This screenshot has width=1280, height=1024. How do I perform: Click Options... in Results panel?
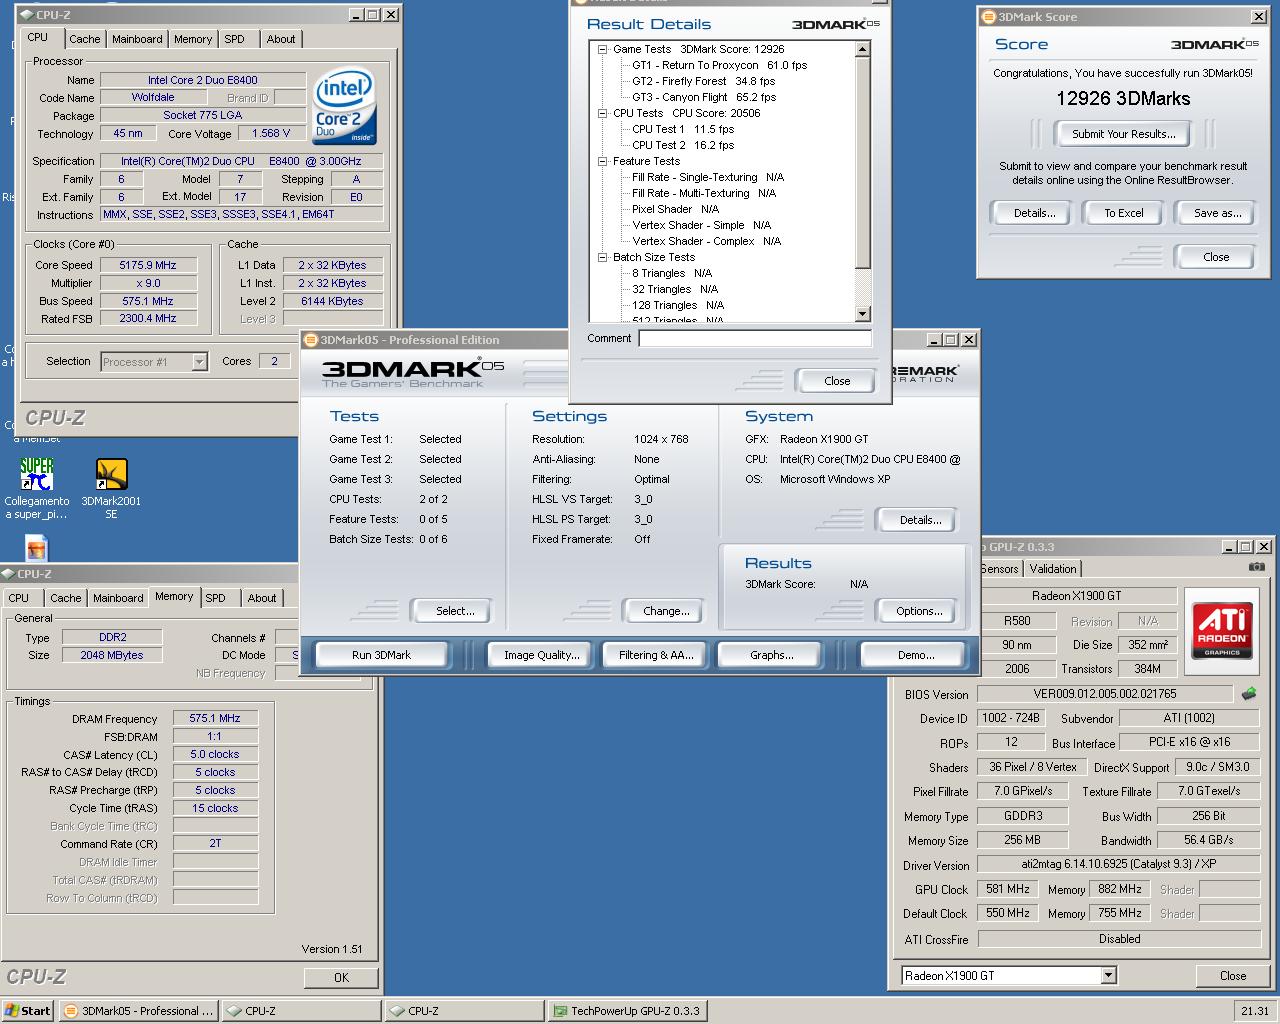pyautogui.click(x=919, y=611)
